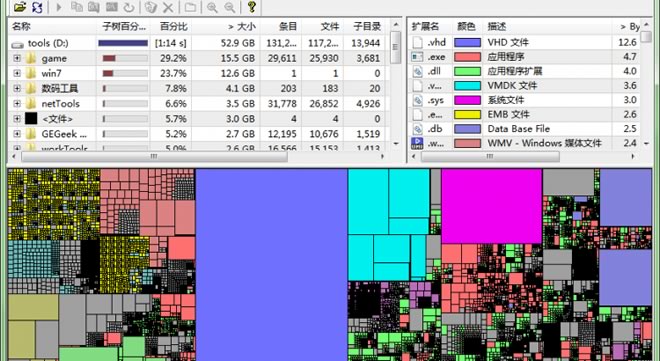Image resolution: width=660 pixels, height=361 pixels.
Task: Click the 数码工具 folder icon
Action: click(31, 88)
